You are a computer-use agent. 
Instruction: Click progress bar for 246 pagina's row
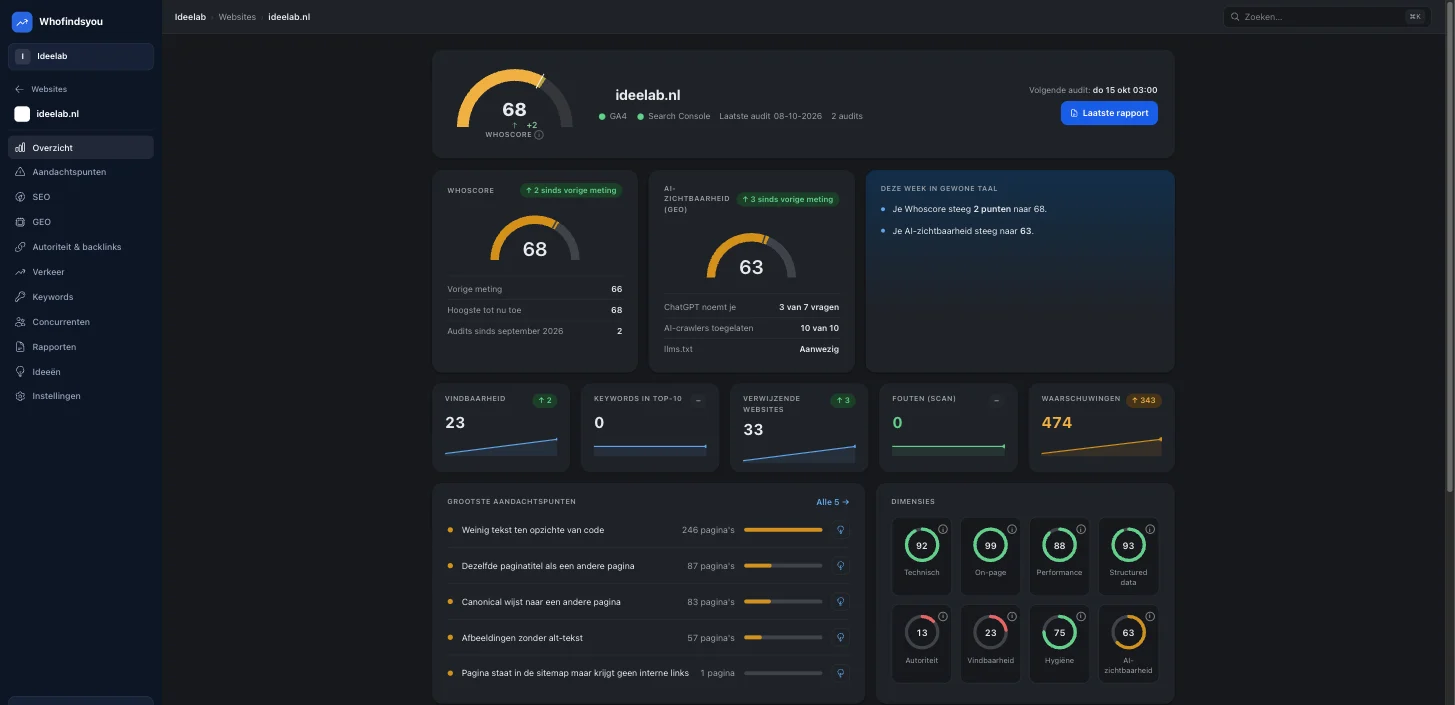[783, 530]
